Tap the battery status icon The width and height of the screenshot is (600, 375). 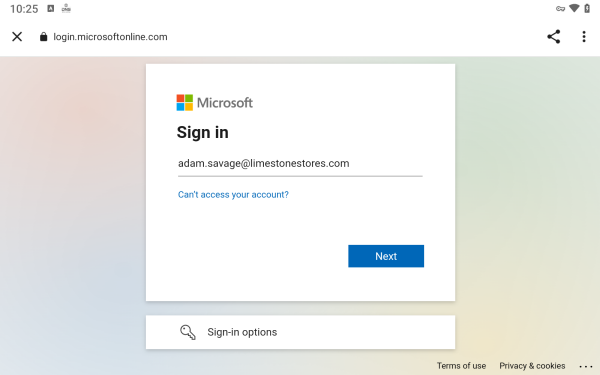coord(587,8)
